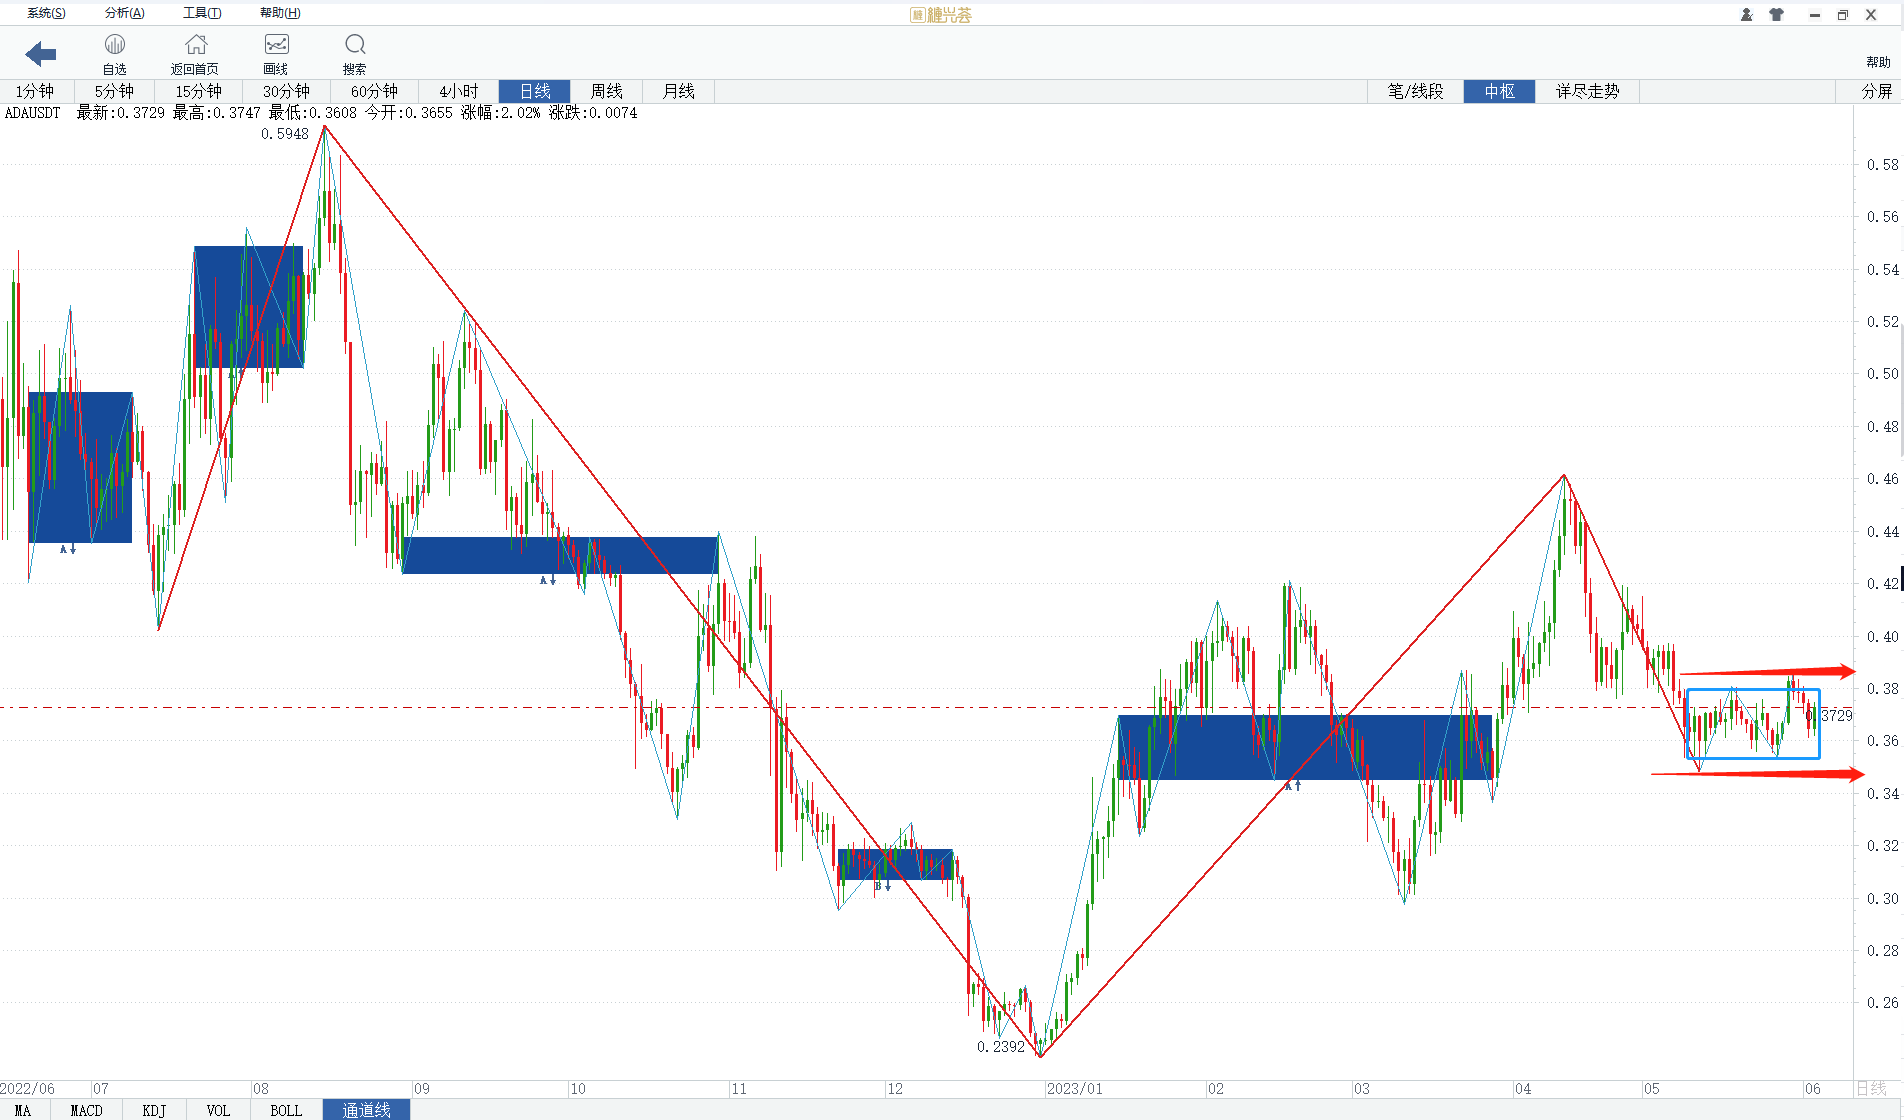
Task: Click the 0.2392 lowest price label
Action: tap(1001, 1047)
